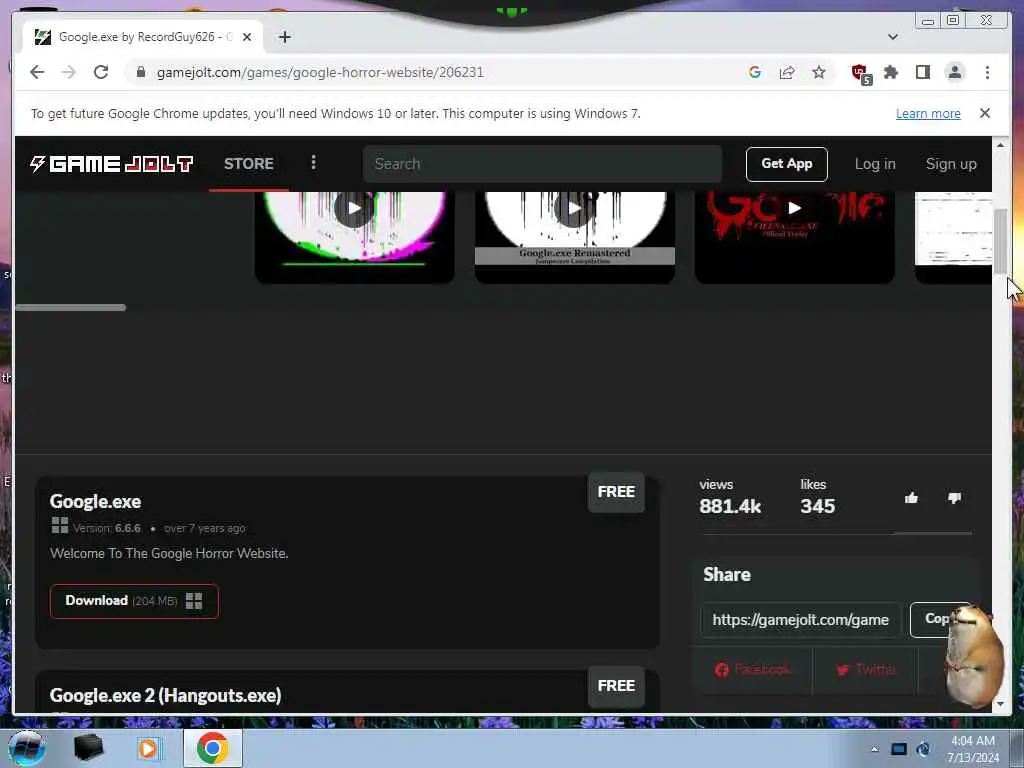
Task: Click Log in
Action: [875, 164]
